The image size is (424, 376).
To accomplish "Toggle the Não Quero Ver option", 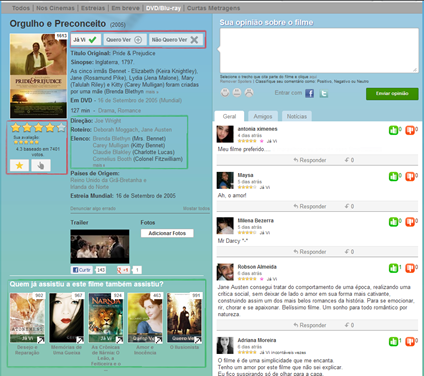I will (175, 40).
